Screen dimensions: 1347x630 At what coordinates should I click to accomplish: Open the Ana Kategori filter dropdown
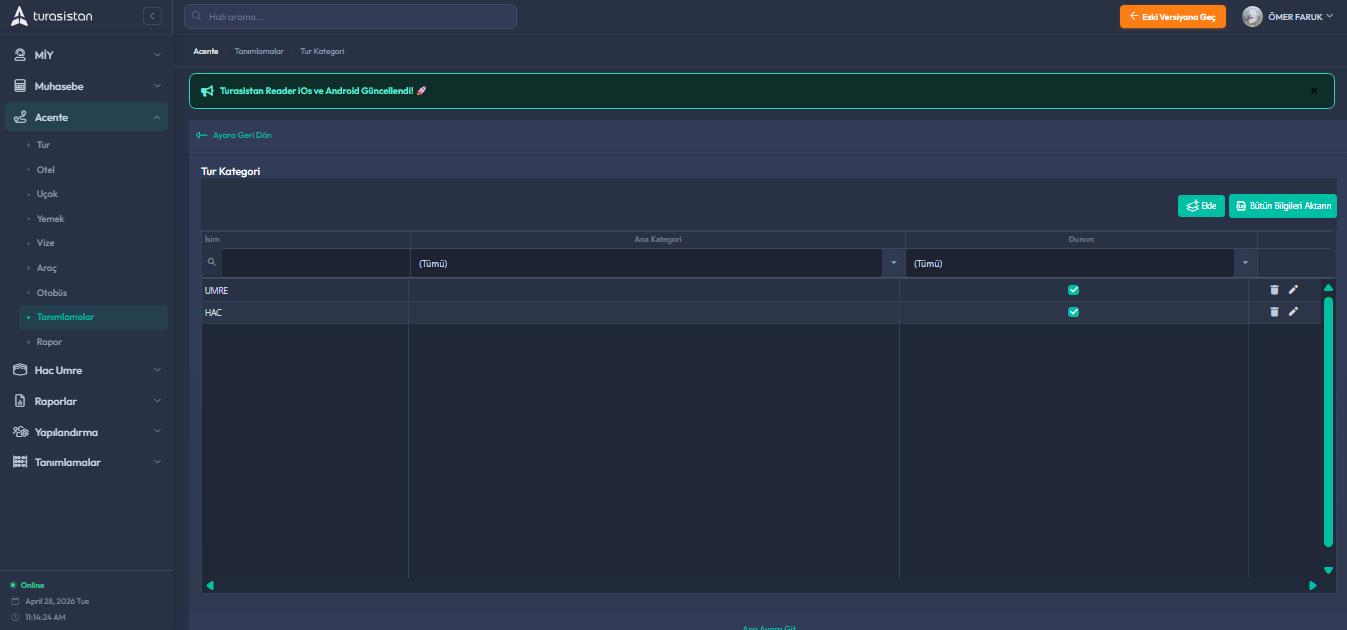892,264
